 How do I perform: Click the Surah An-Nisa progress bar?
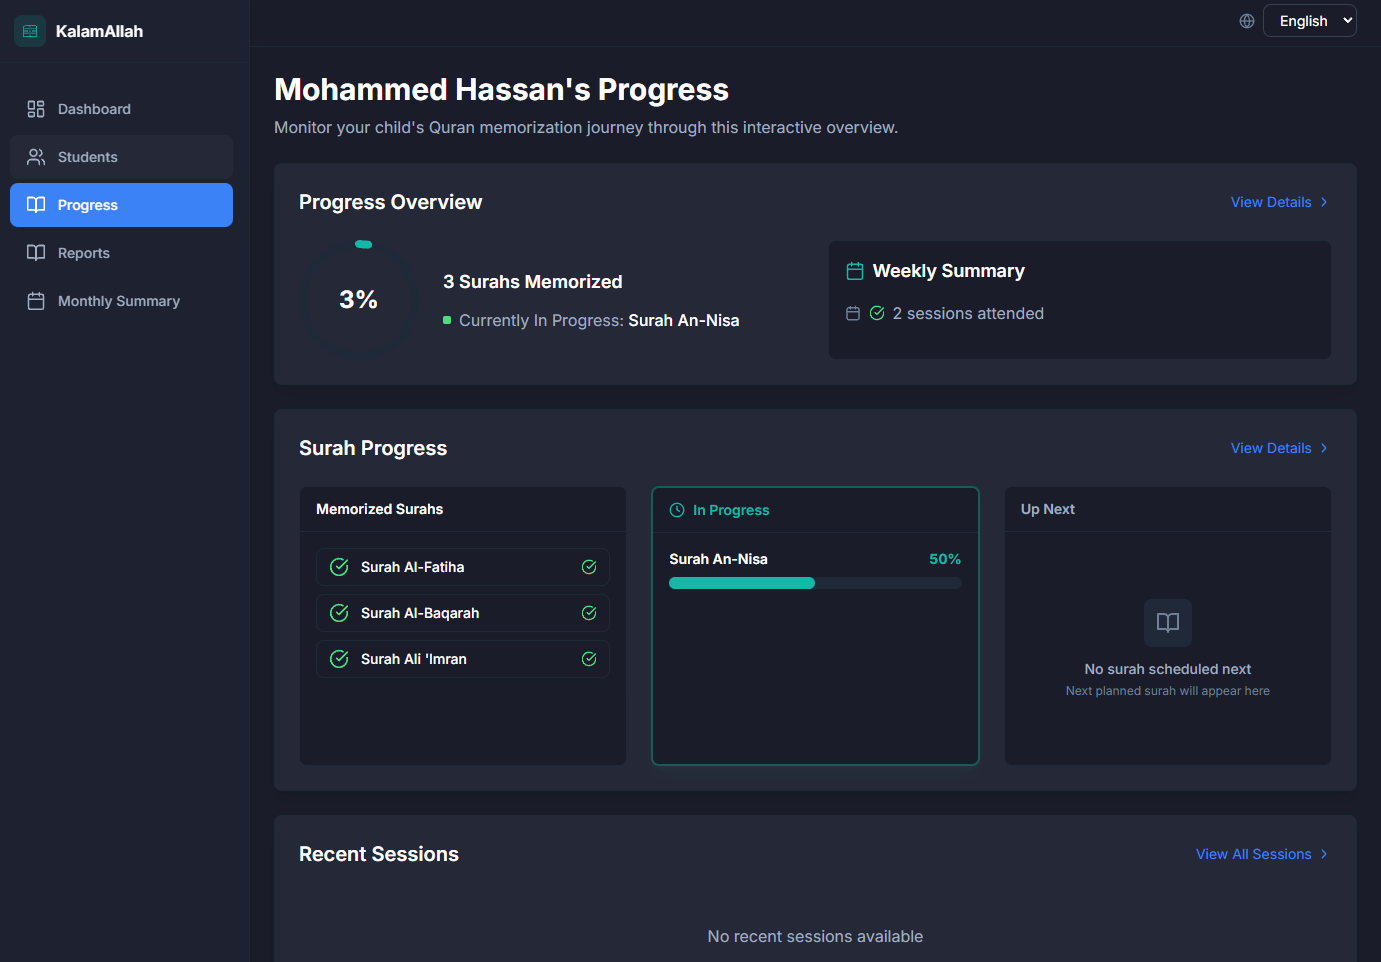[814, 583]
